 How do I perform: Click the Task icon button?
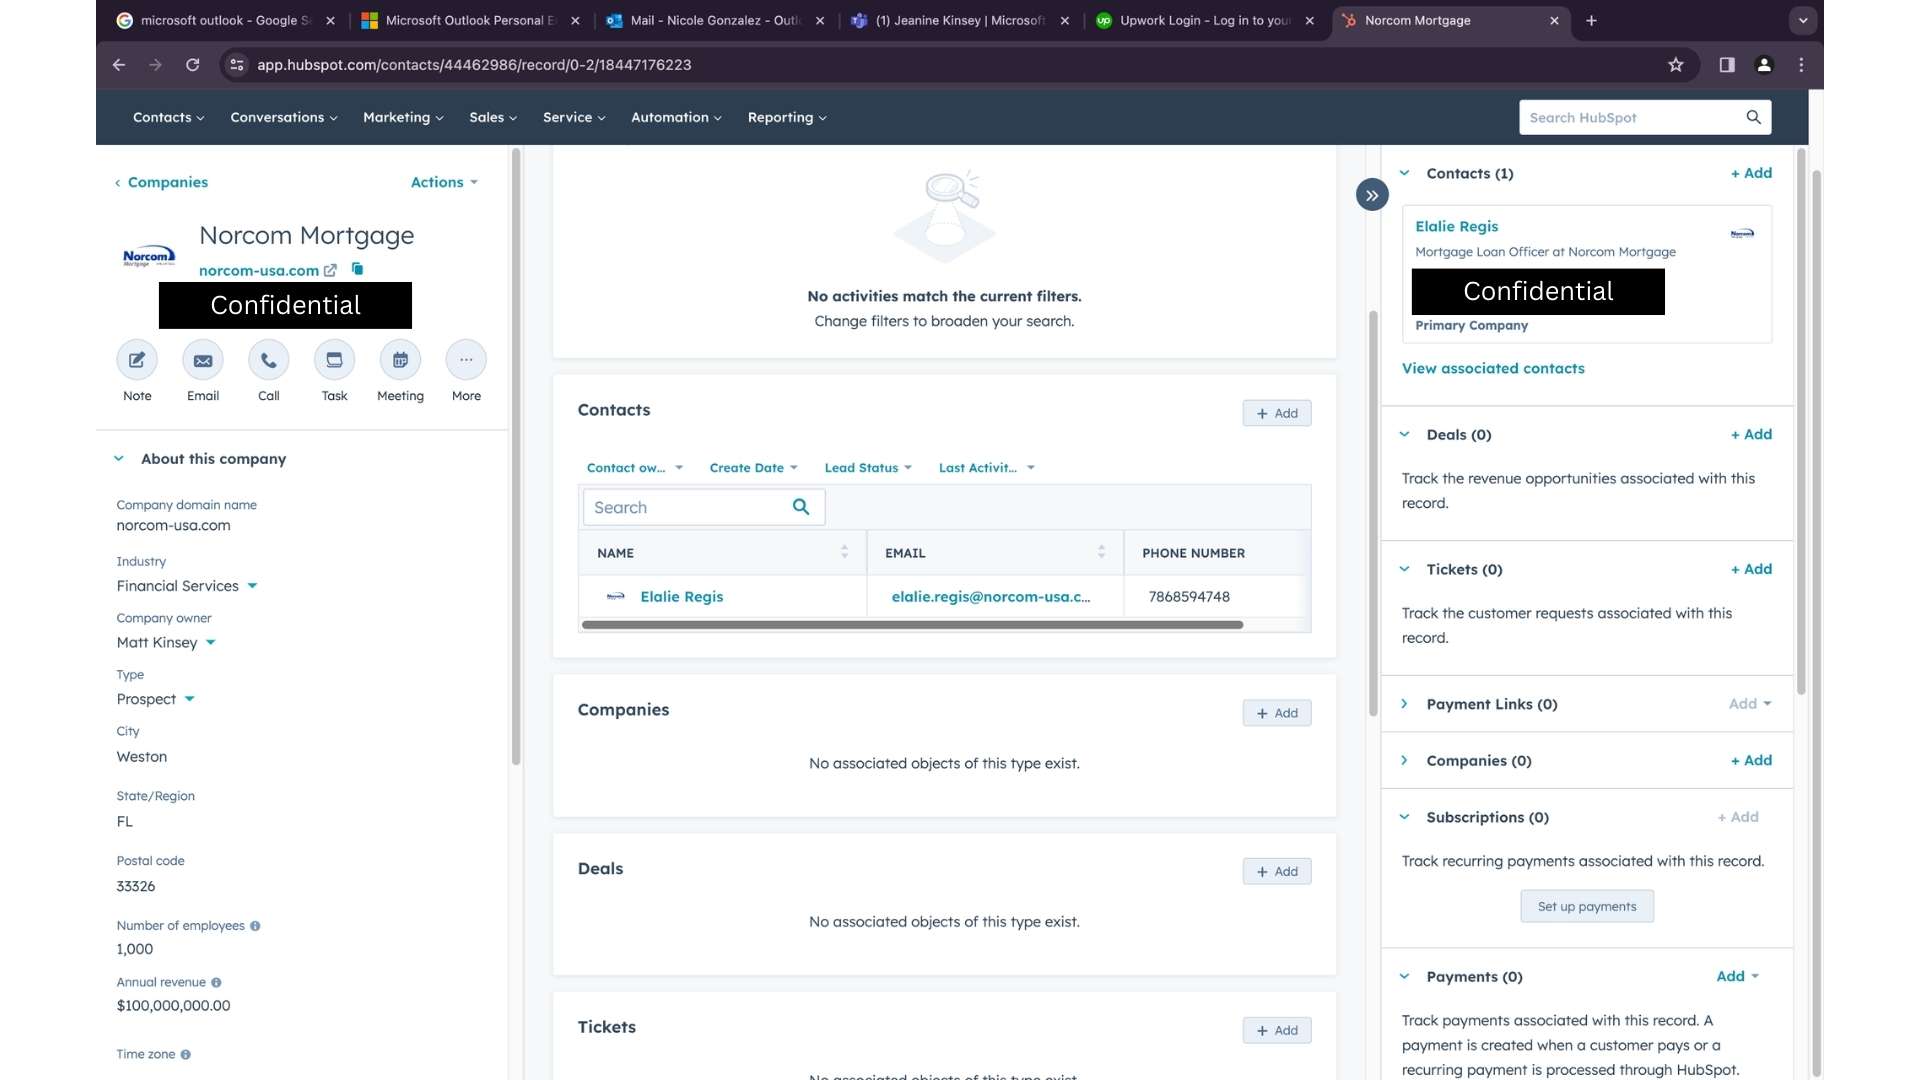tap(334, 360)
